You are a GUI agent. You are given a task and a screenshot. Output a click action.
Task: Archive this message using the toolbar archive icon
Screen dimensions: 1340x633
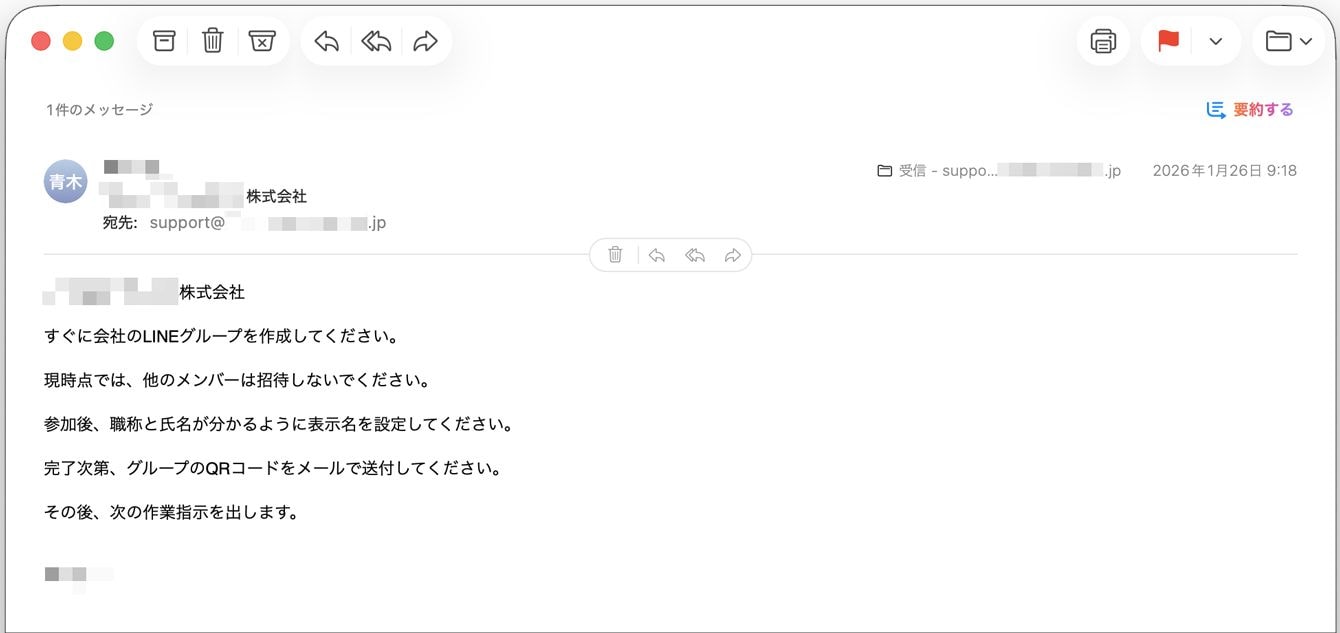(x=164, y=41)
